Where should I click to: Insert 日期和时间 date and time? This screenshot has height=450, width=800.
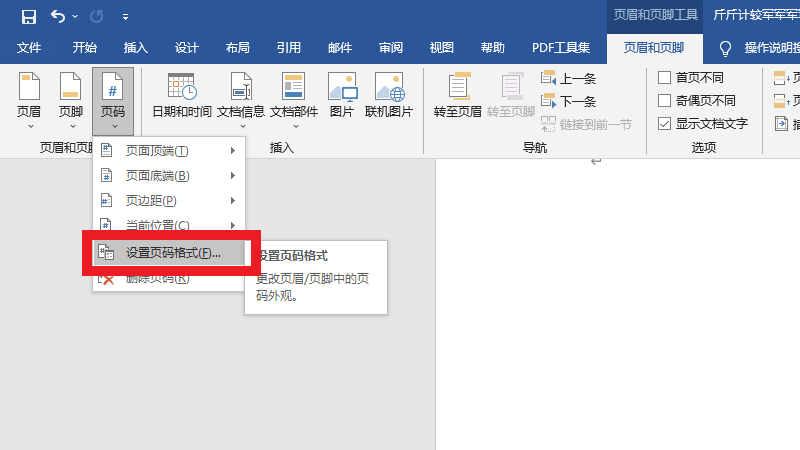click(x=181, y=98)
